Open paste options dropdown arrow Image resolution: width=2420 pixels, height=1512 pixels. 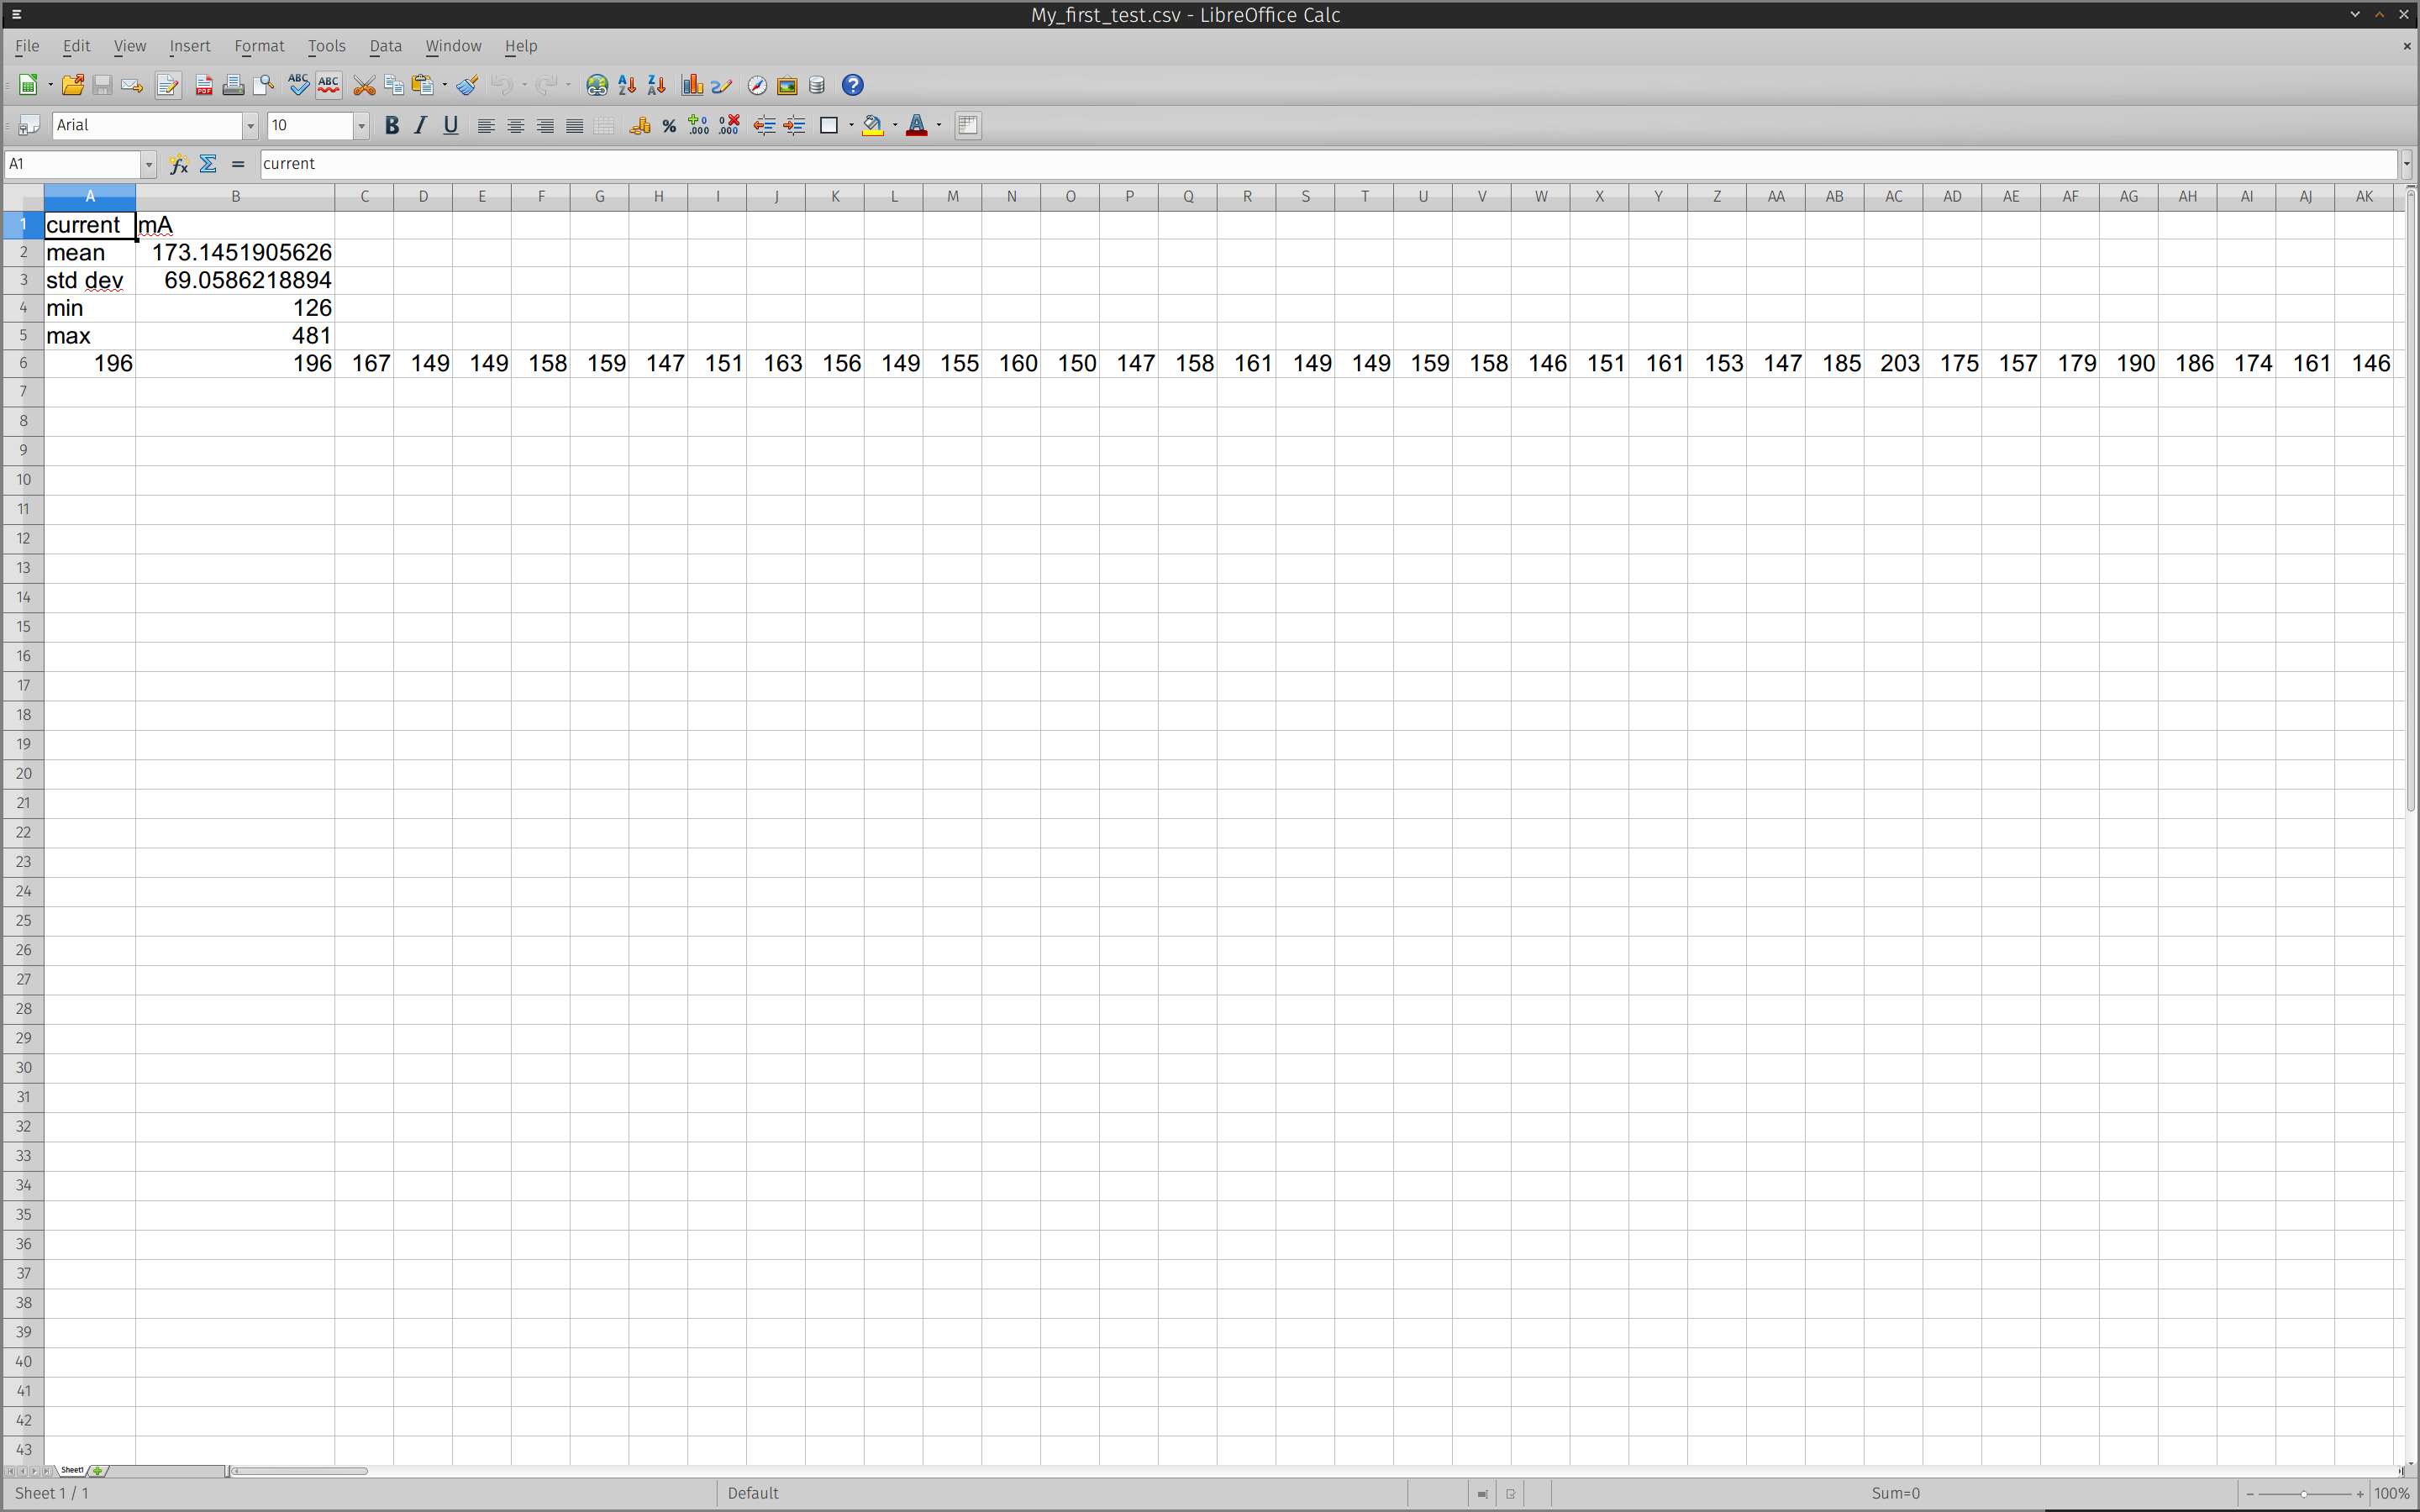pos(444,85)
